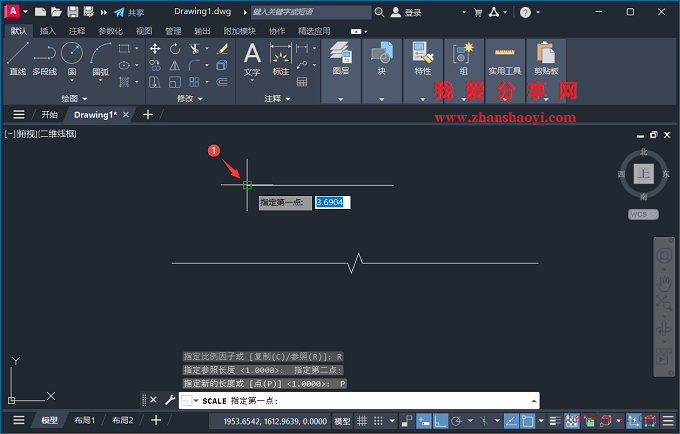Open the 块 panel dropdown arrow
This screenshot has width=680, height=434.
coord(382,99)
